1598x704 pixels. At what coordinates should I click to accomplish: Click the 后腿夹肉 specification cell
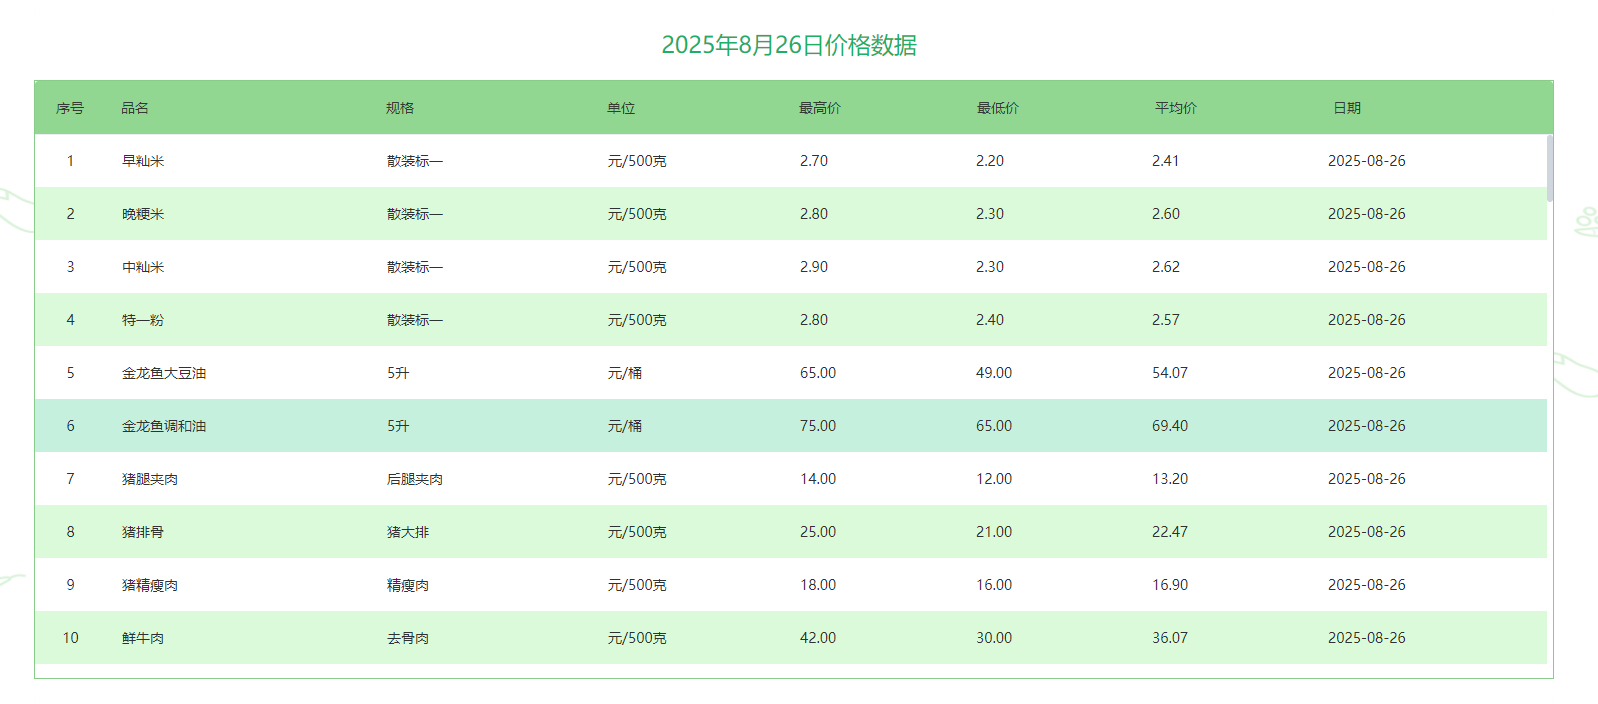click(415, 479)
